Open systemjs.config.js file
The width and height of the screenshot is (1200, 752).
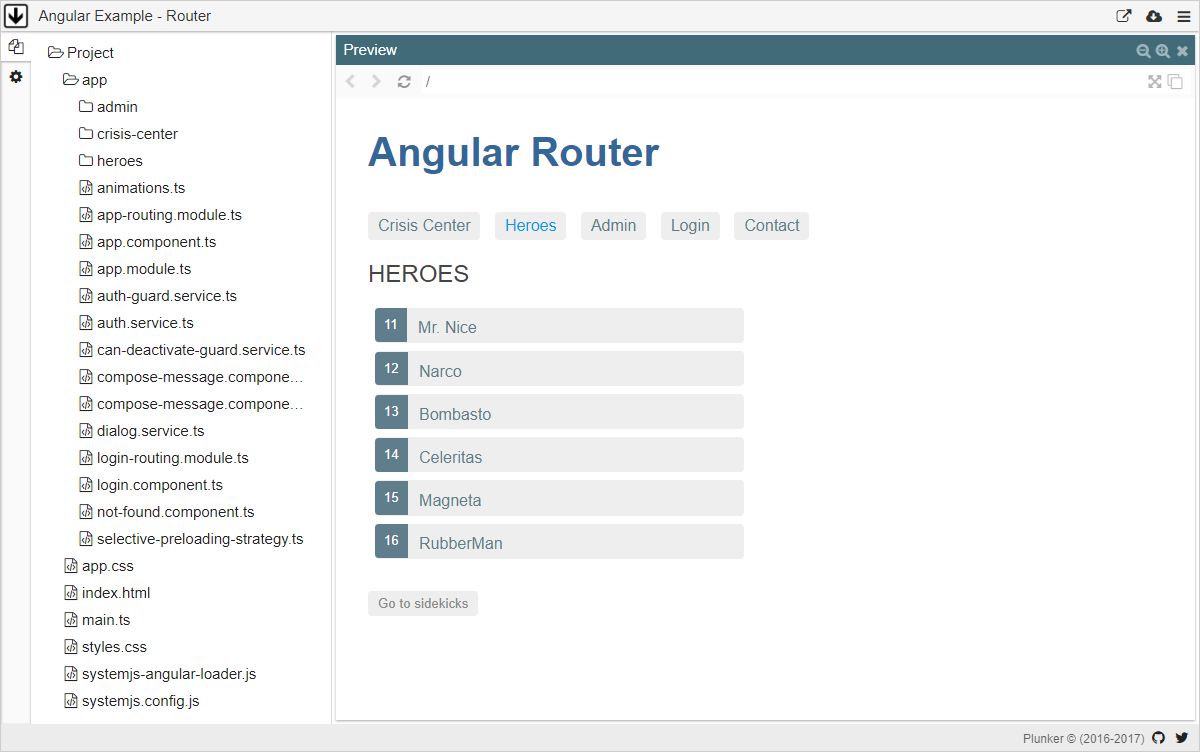[x=131, y=700]
